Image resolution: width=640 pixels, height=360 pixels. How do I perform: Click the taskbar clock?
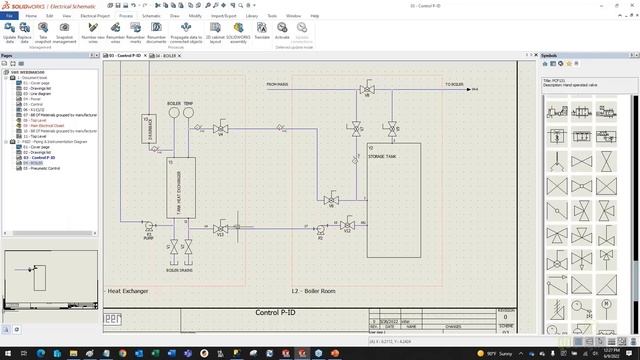click(611, 353)
